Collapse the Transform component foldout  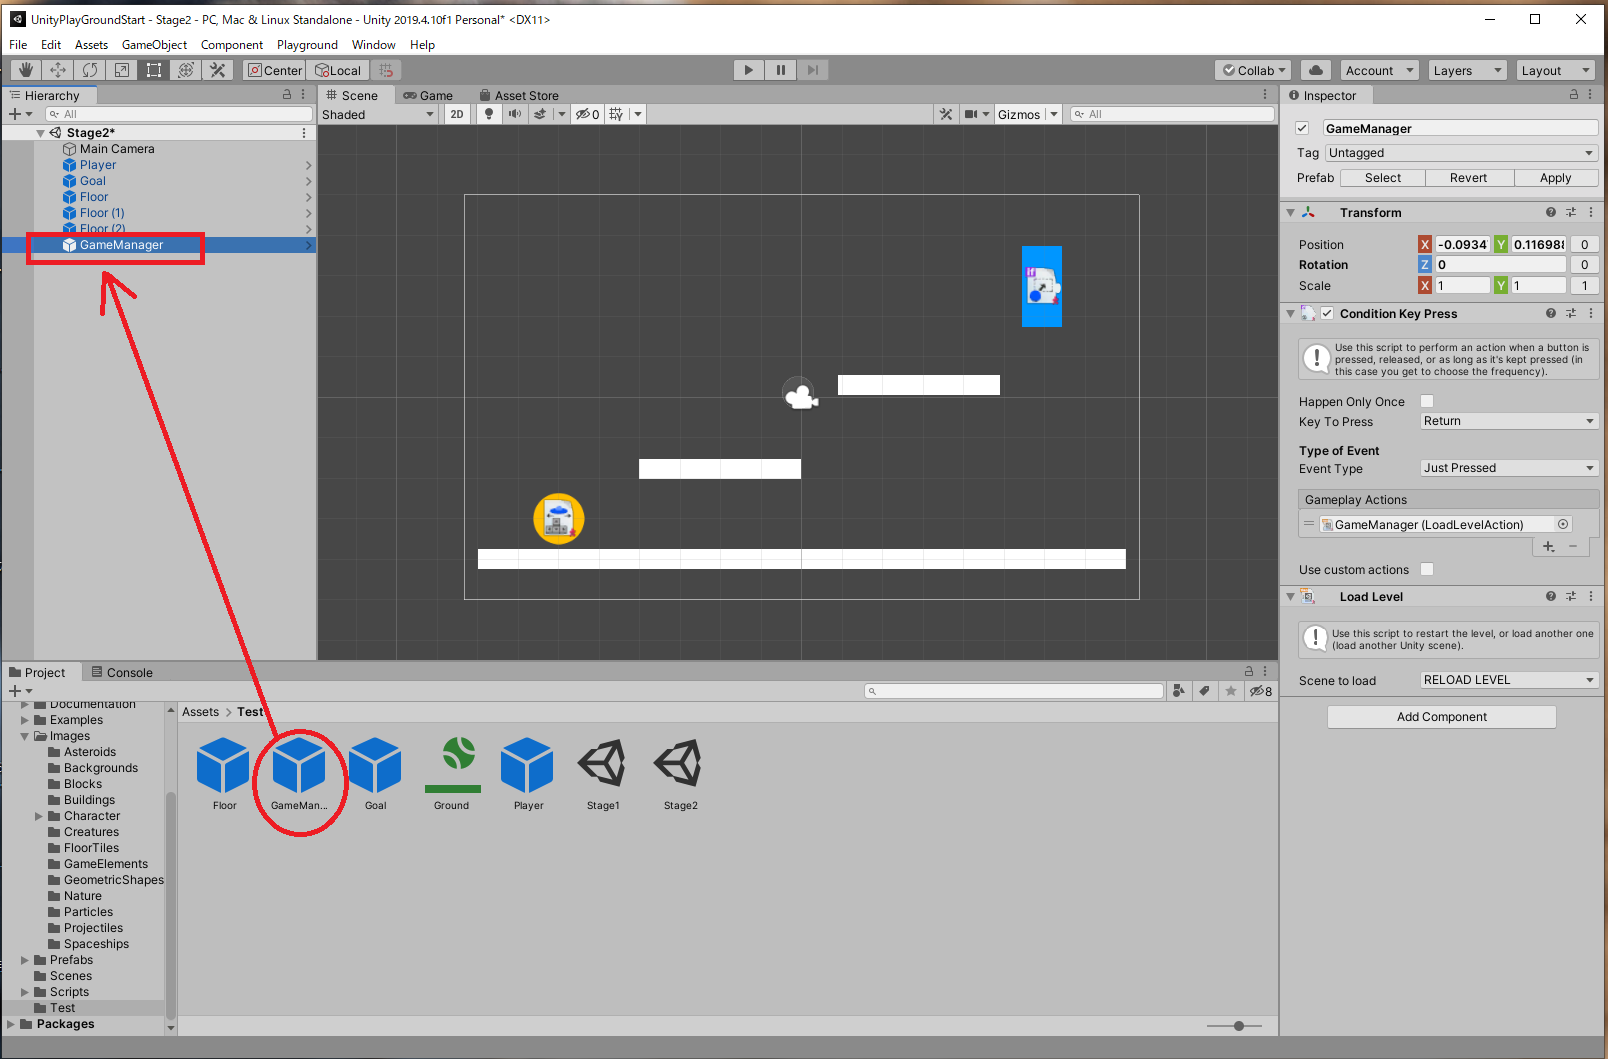click(x=1291, y=213)
